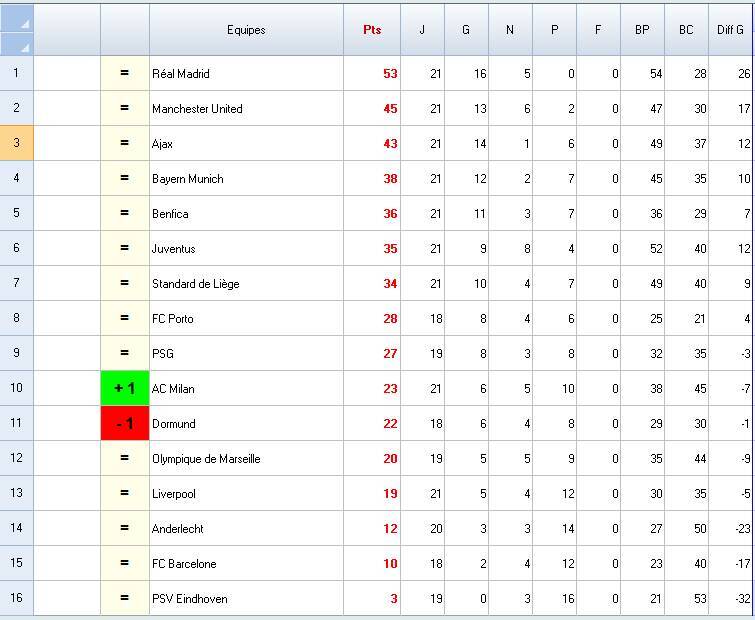
Task: Sort by the Pts column header
Action: click(x=372, y=30)
